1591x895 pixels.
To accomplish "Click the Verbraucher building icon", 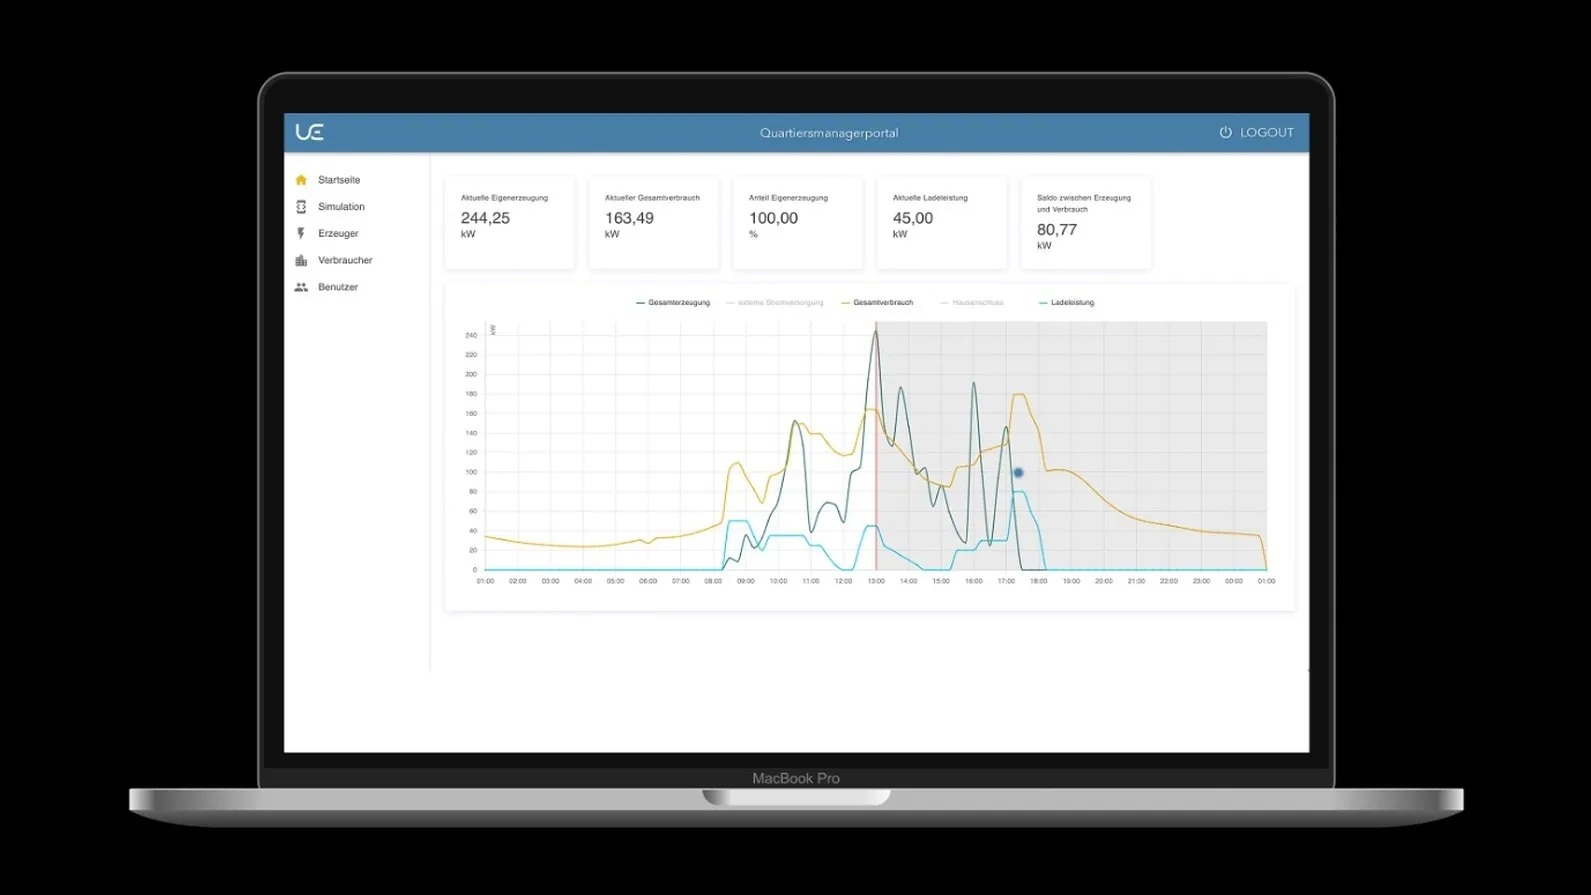I will coord(301,260).
